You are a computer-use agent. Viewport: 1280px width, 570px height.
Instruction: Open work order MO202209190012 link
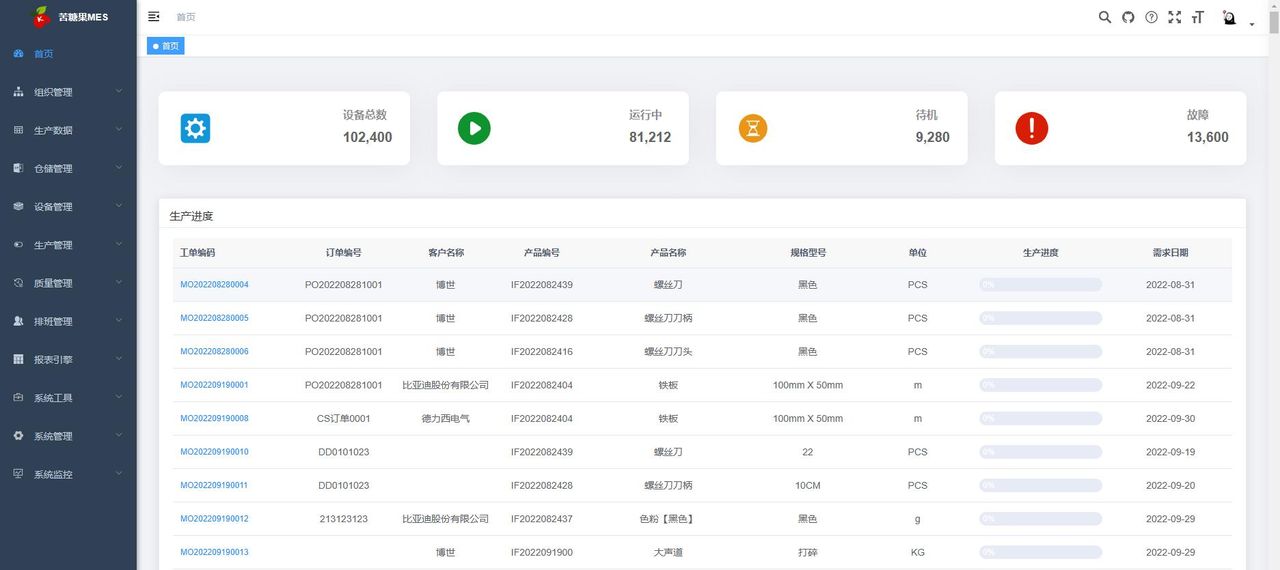214,519
